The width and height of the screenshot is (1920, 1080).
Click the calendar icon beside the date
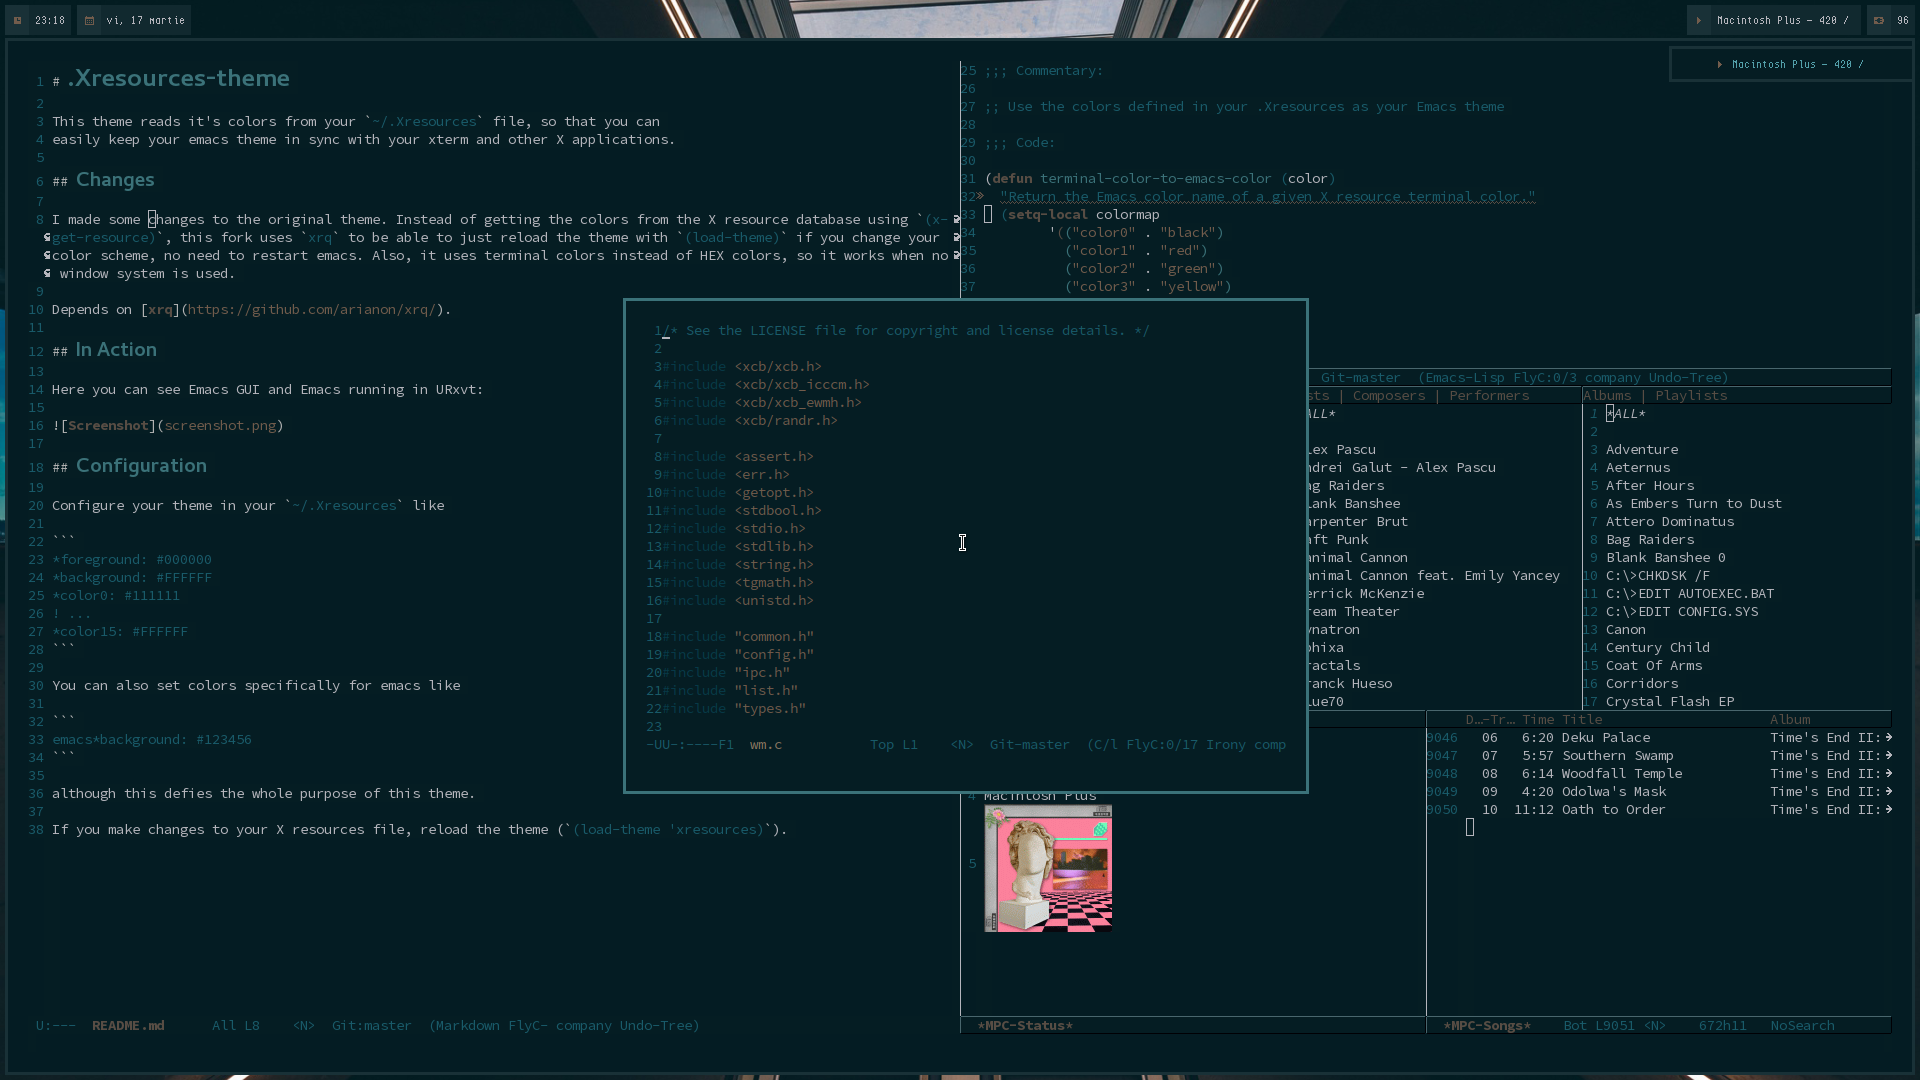(x=89, y=20)
